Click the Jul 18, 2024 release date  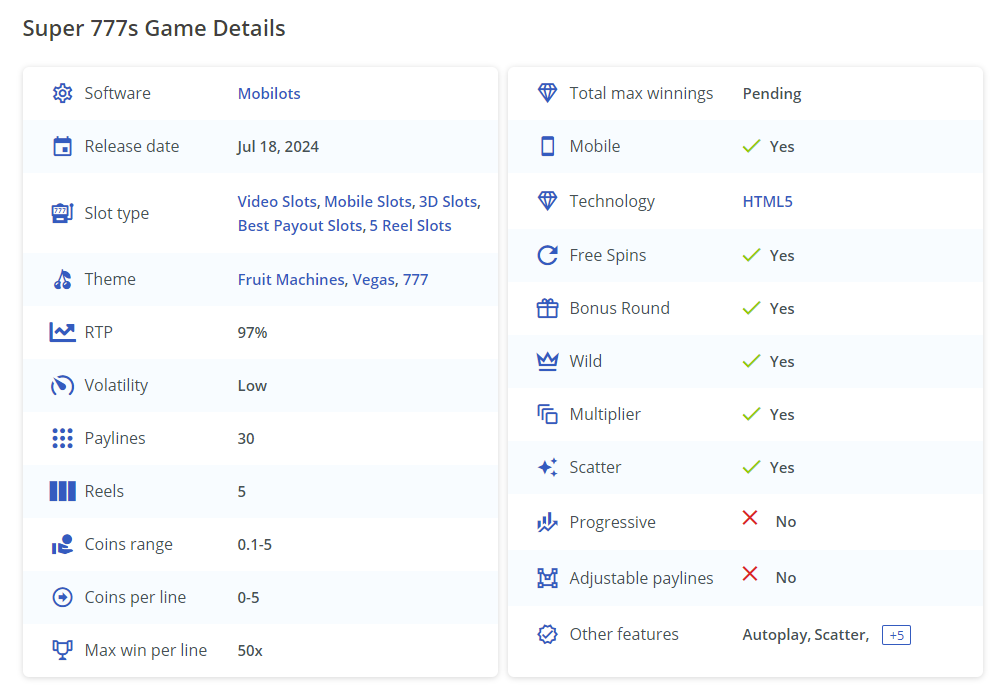point(278,147)
